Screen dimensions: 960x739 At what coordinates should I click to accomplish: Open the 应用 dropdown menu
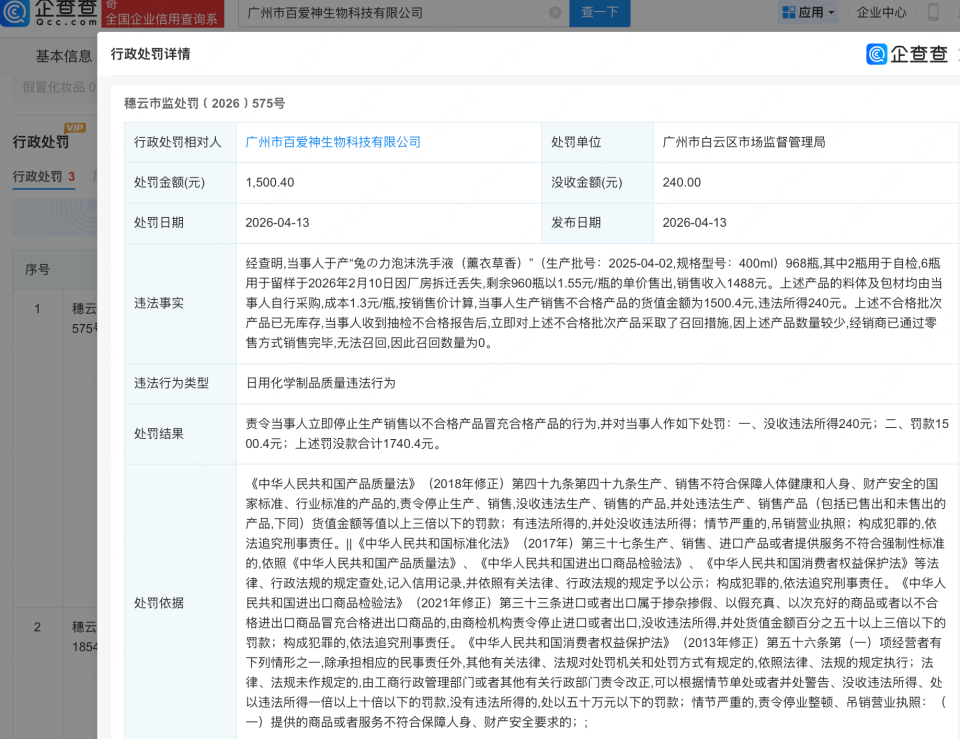[x=809, y=12]
